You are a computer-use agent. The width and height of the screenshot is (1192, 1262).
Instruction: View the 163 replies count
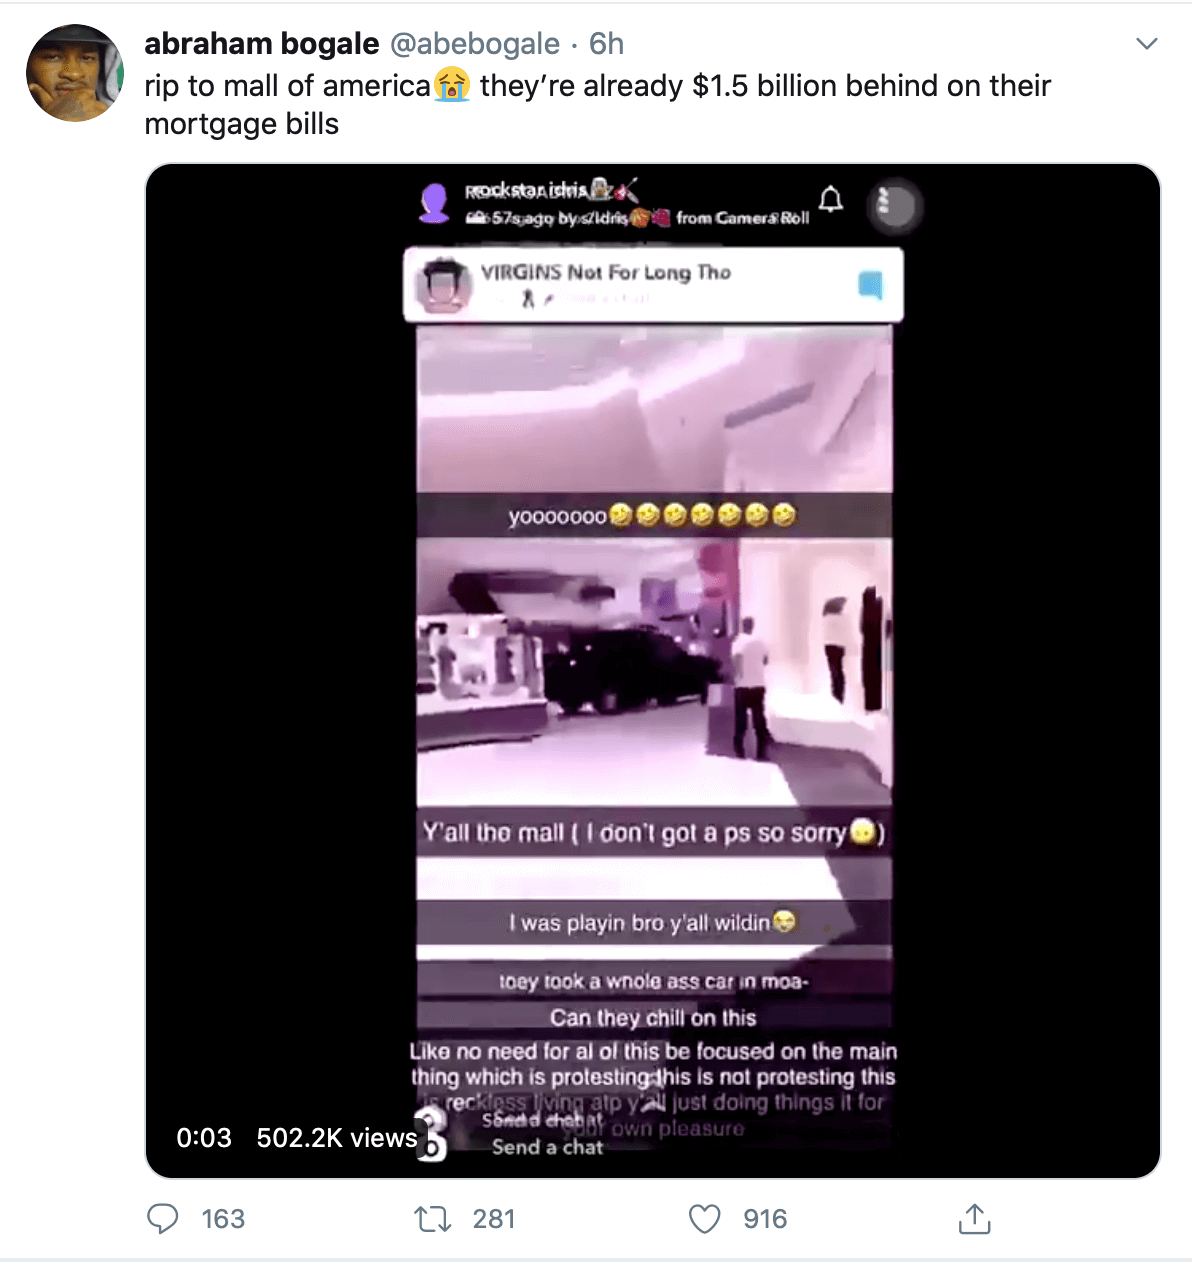[223, 1219]
